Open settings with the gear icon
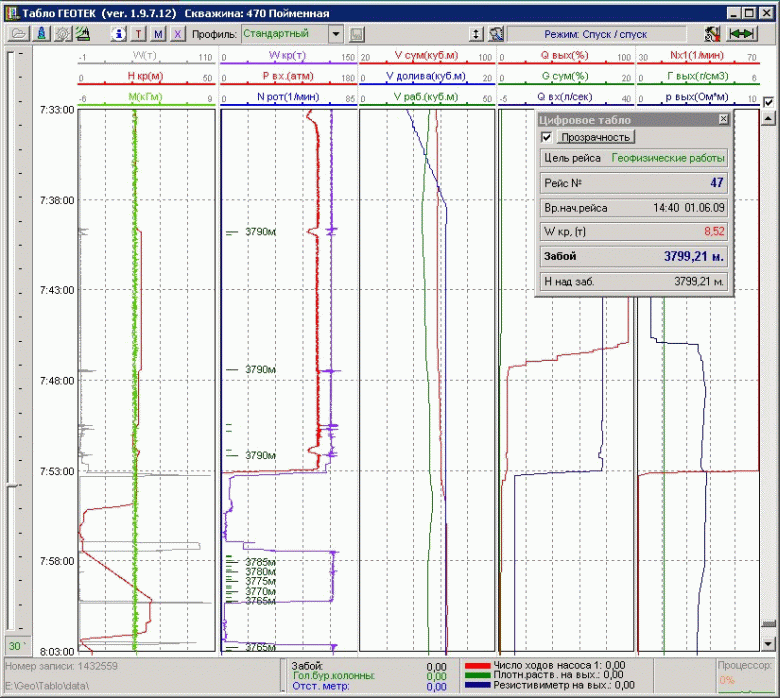780x698 pixels. click(x=62, y=33)
